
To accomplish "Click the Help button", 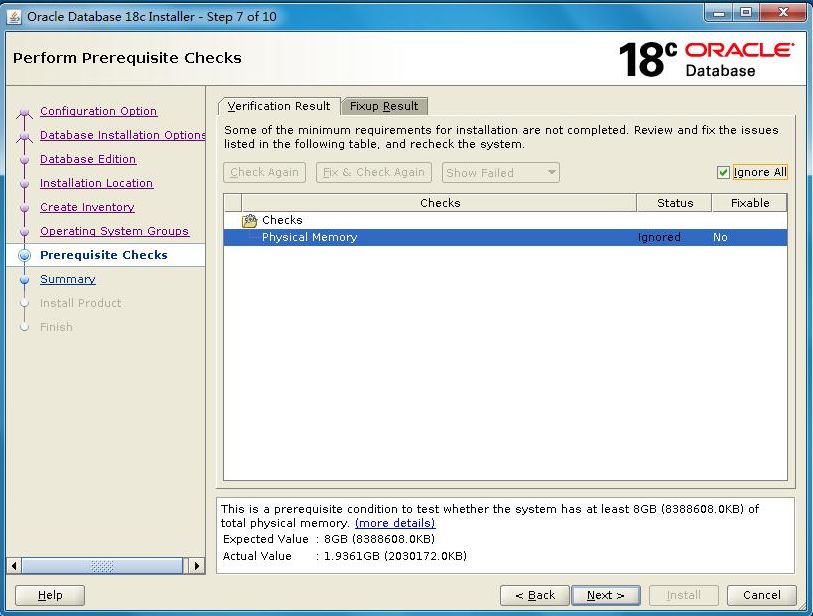I will (x=50, y=595).
